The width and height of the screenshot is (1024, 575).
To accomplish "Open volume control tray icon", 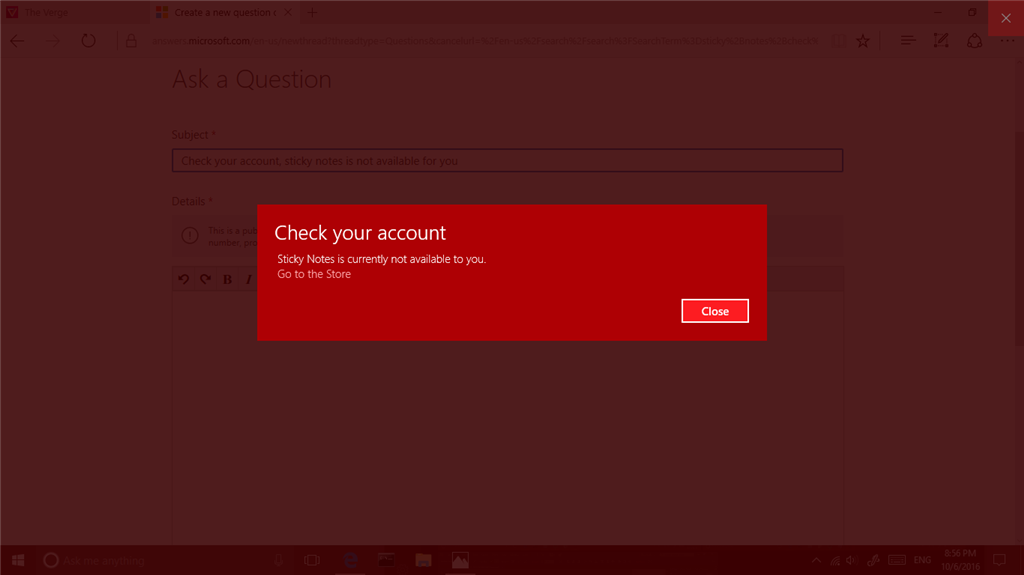I will click(851, 560).
